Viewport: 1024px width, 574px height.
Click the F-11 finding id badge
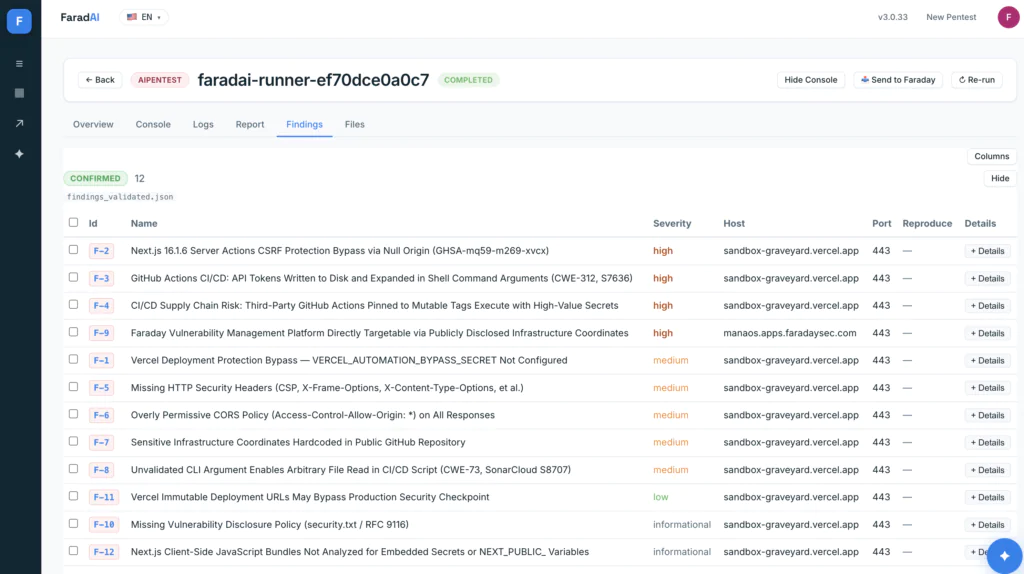(104, 498)
